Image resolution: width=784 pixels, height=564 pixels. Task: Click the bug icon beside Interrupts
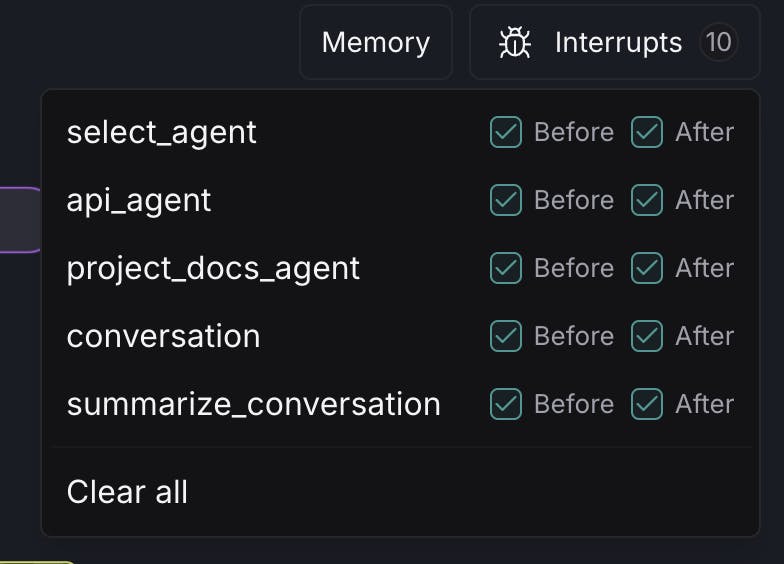[x=515, y=43]
